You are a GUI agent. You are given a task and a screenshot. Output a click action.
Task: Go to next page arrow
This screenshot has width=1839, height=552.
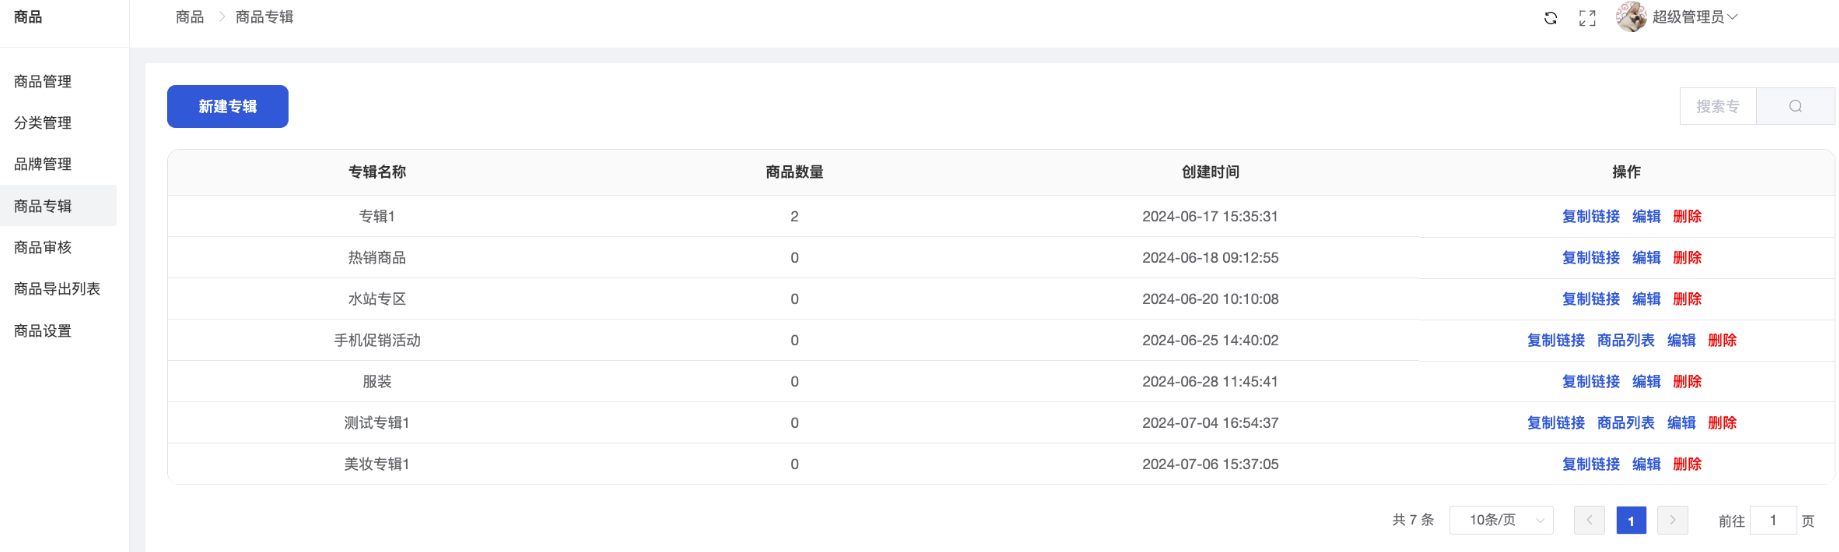click(1672, 520)
